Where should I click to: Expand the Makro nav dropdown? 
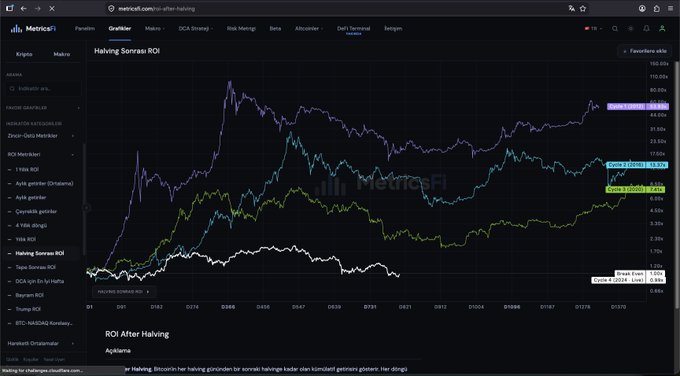[x=154, y=29]
